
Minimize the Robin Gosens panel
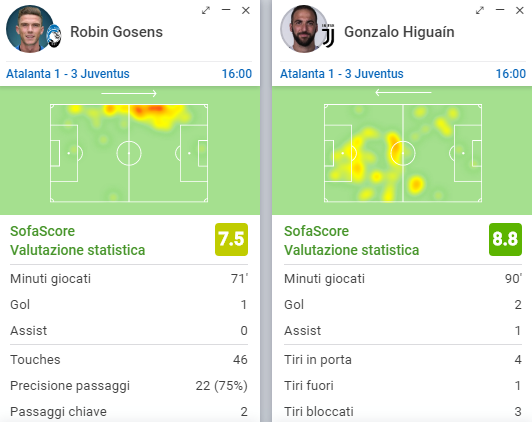point(226,10)
